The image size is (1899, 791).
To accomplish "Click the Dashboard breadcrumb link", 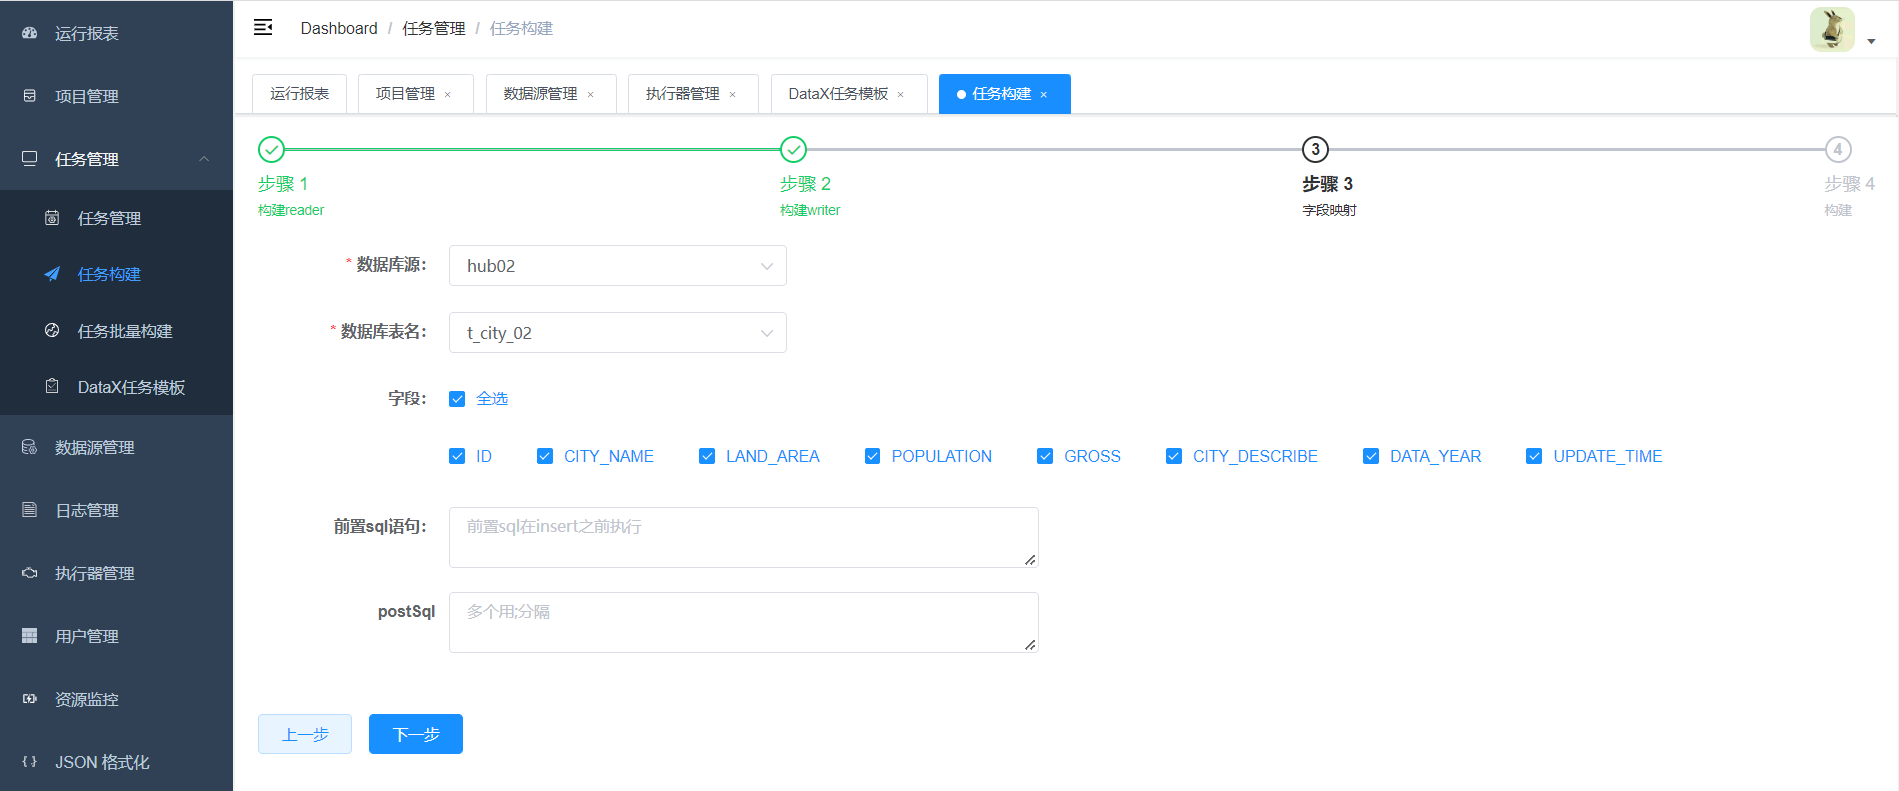I will pyautogui.click(x=339, y=28).
